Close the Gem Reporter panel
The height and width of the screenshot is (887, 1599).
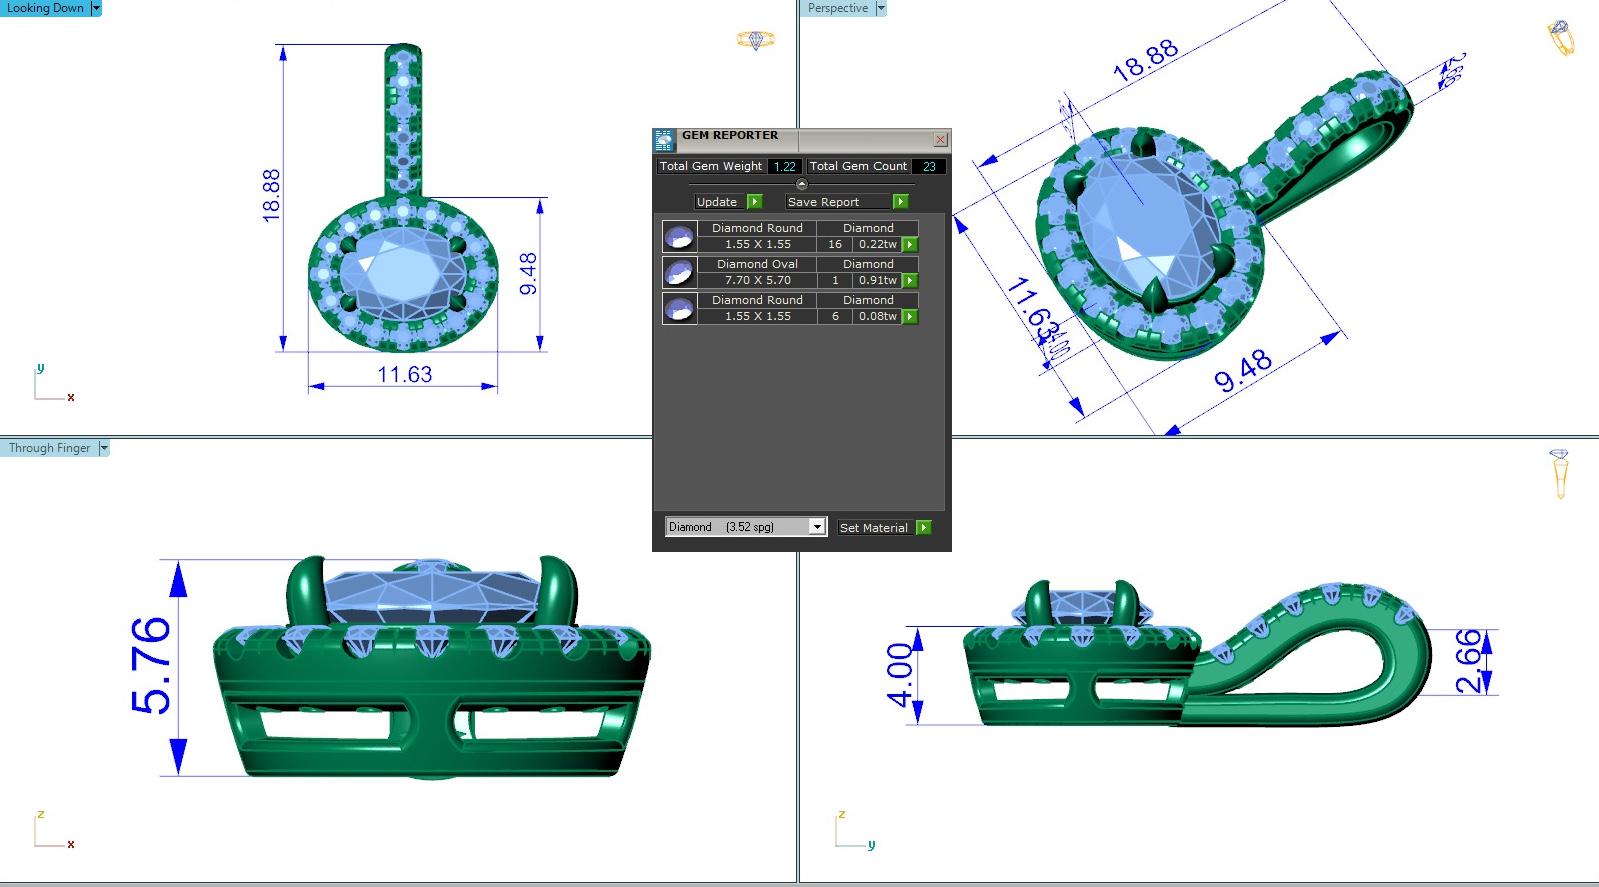pos(940,140)
